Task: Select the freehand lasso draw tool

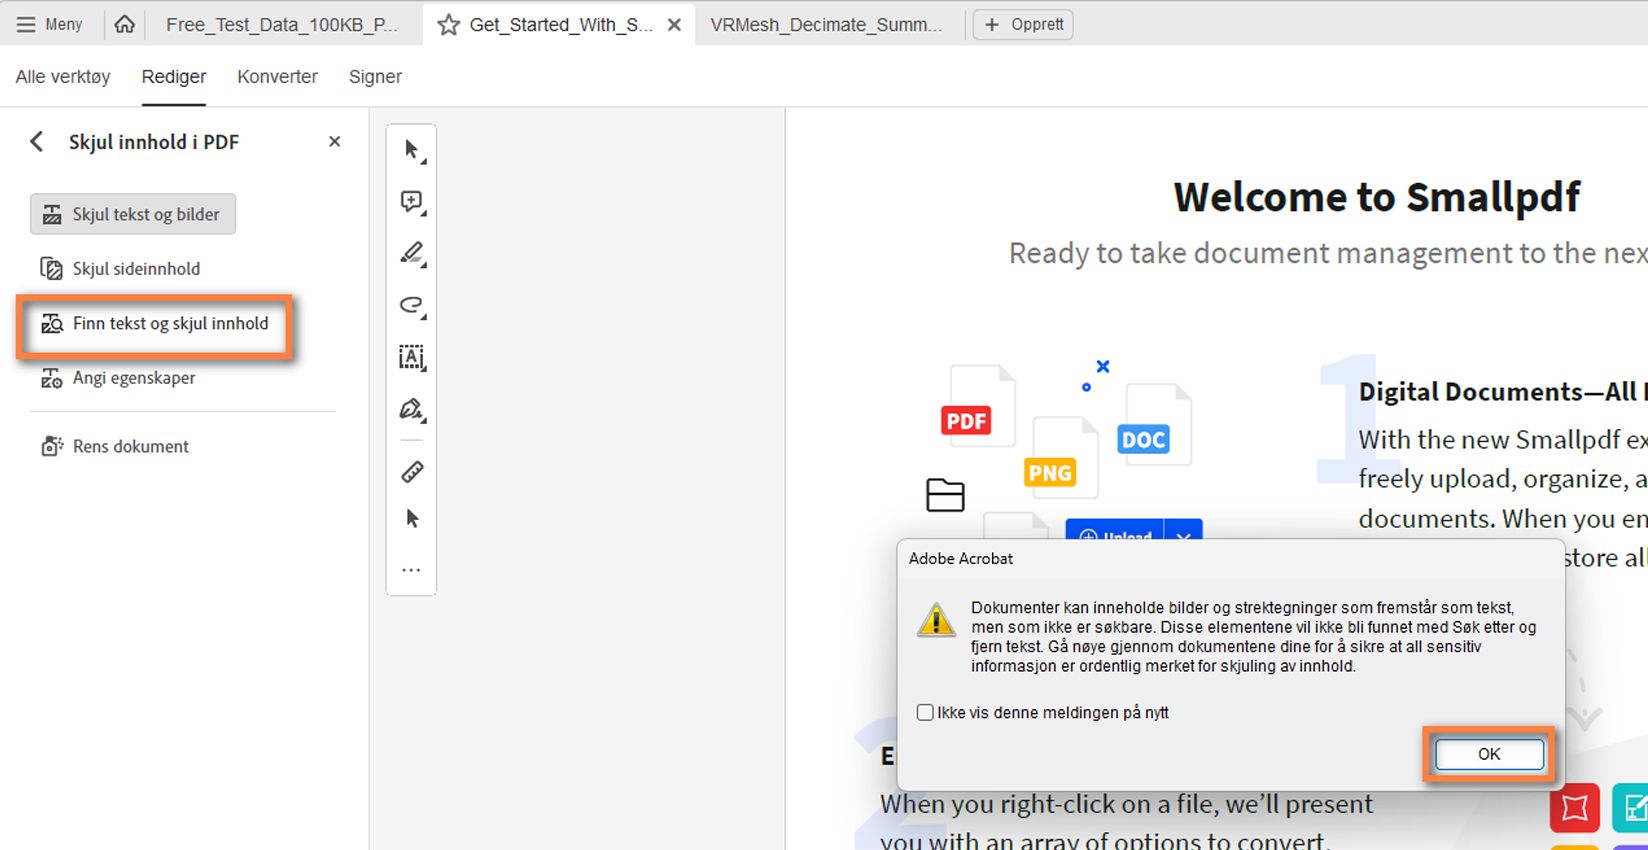Action: (411, 305)
